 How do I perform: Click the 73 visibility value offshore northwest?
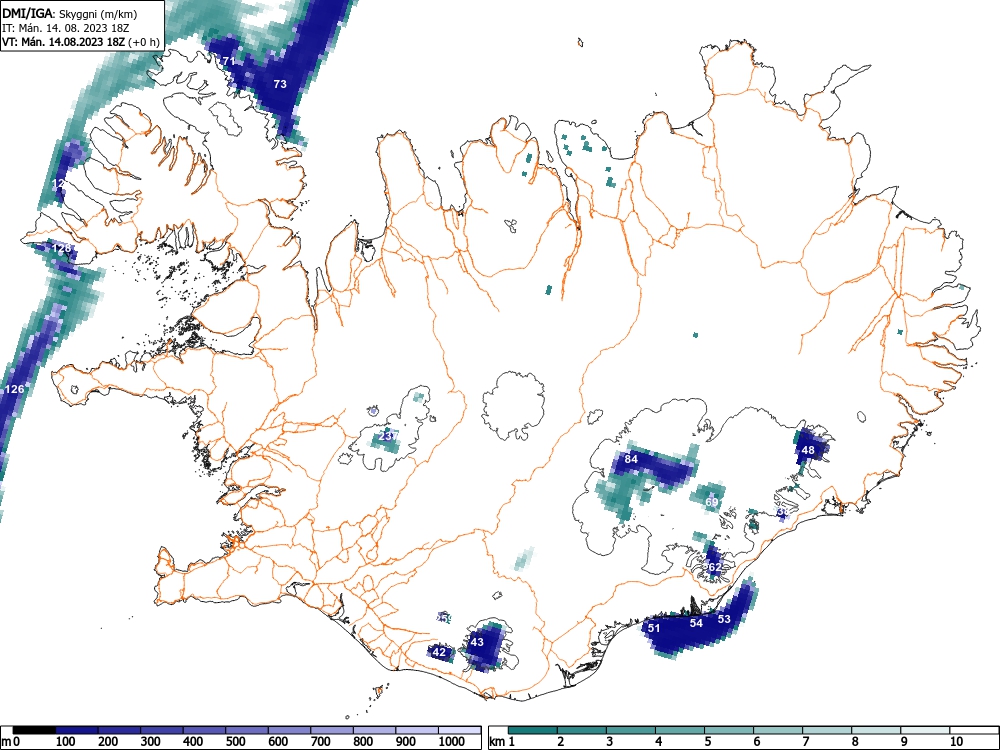tap(279, 84)
